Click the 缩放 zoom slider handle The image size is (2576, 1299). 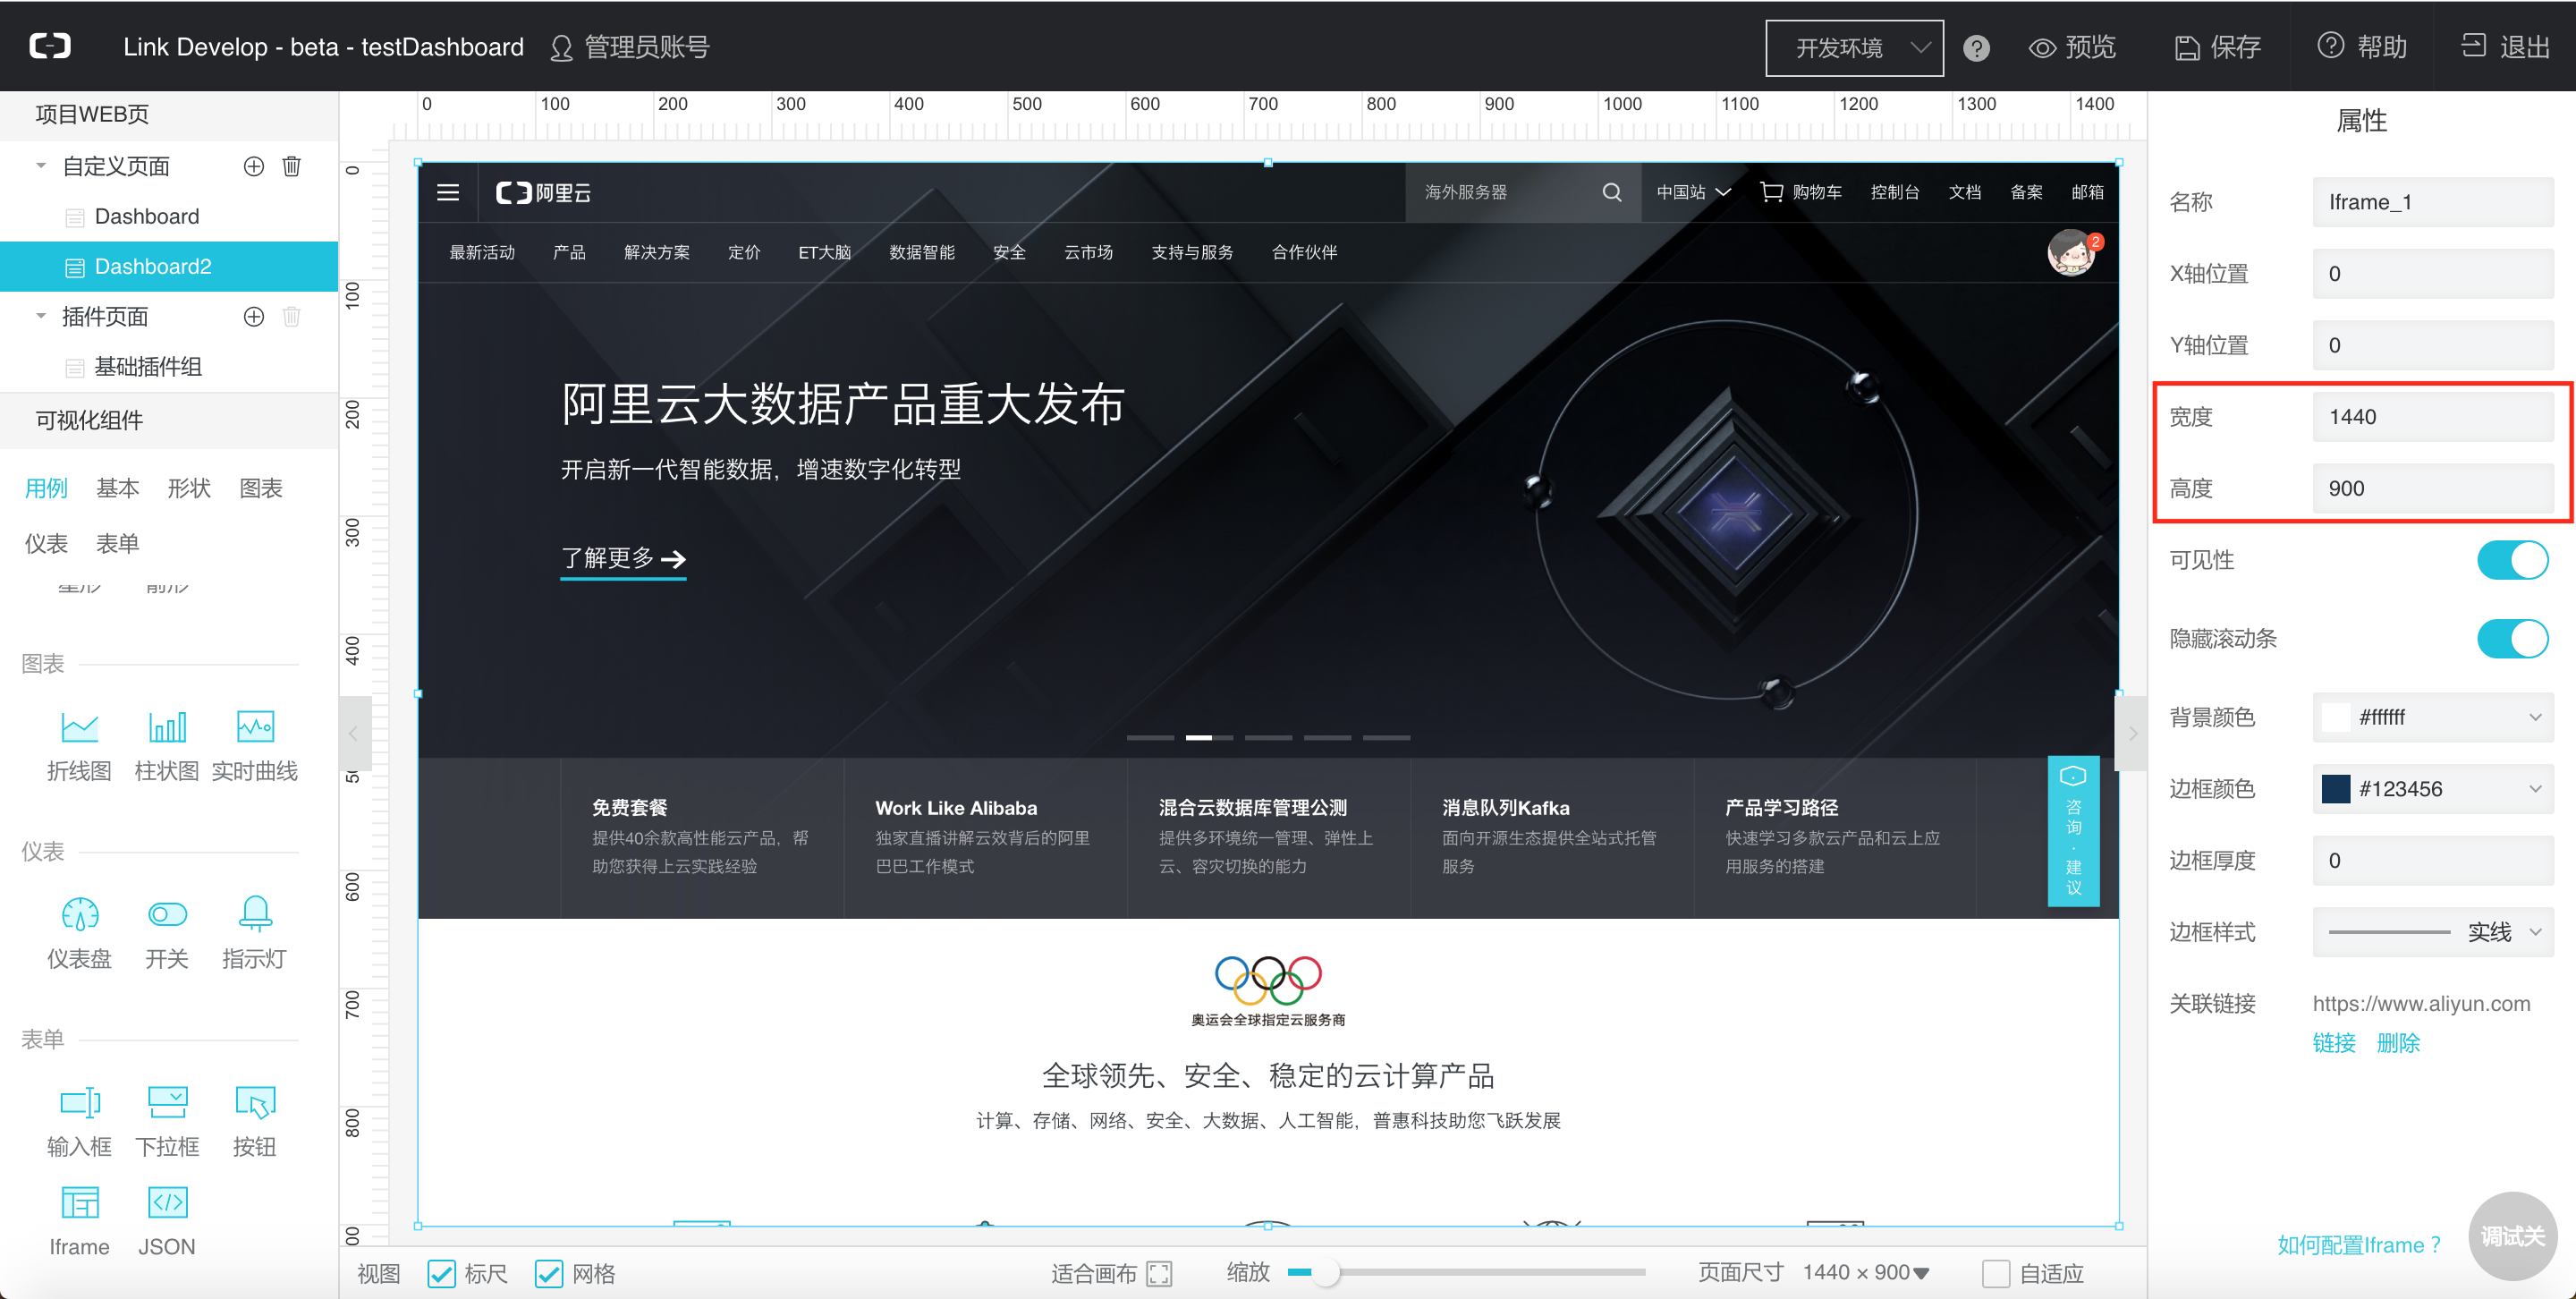tap(1325, 1272)
